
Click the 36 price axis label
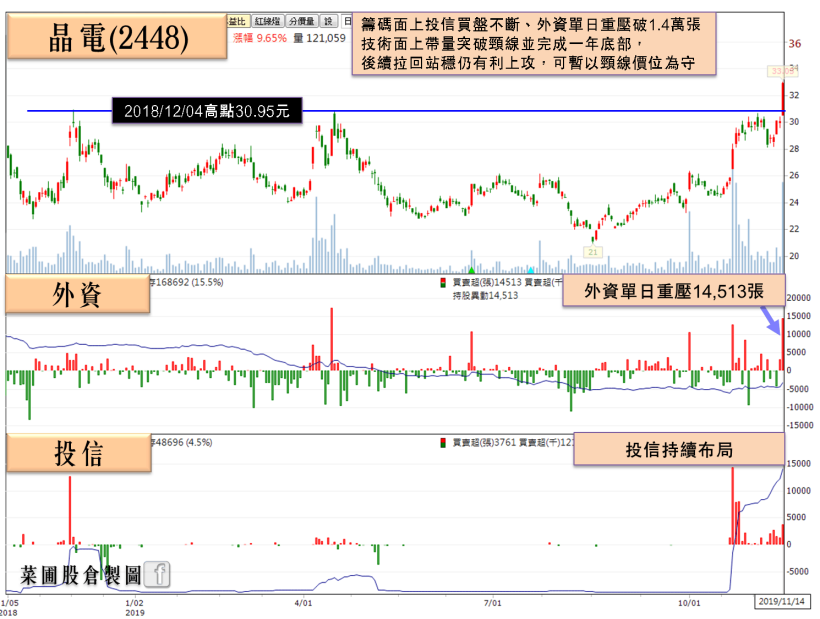coord(794,44)
